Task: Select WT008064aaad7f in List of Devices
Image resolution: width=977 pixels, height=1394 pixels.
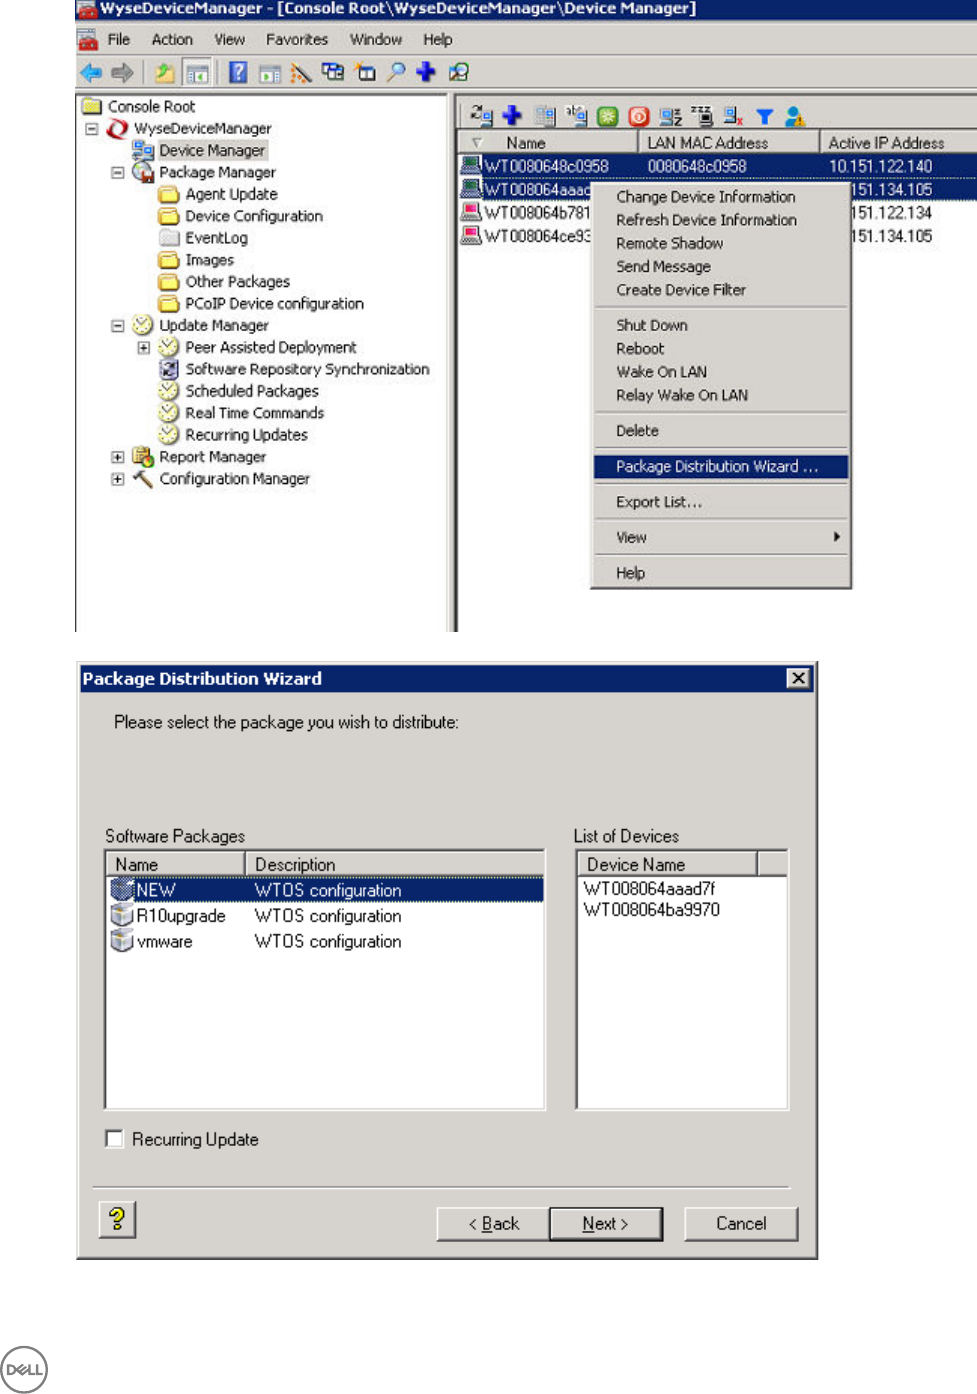Action: pyautogui.click(x=650, y=888)
